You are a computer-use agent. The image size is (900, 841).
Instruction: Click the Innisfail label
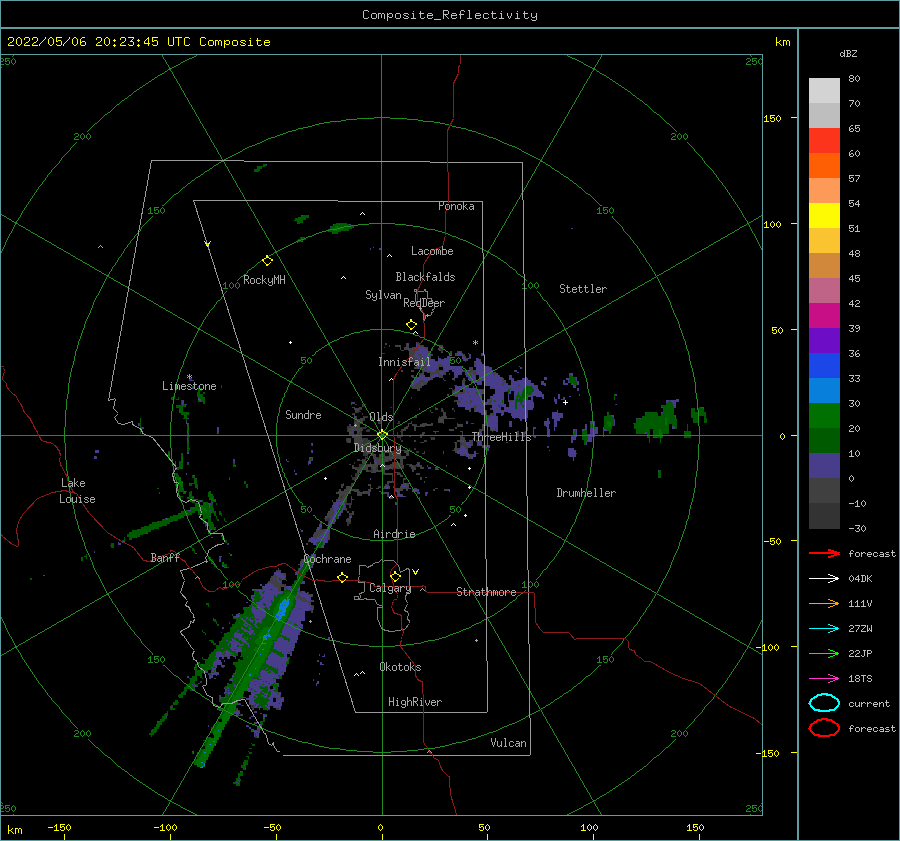click(404, 362)
